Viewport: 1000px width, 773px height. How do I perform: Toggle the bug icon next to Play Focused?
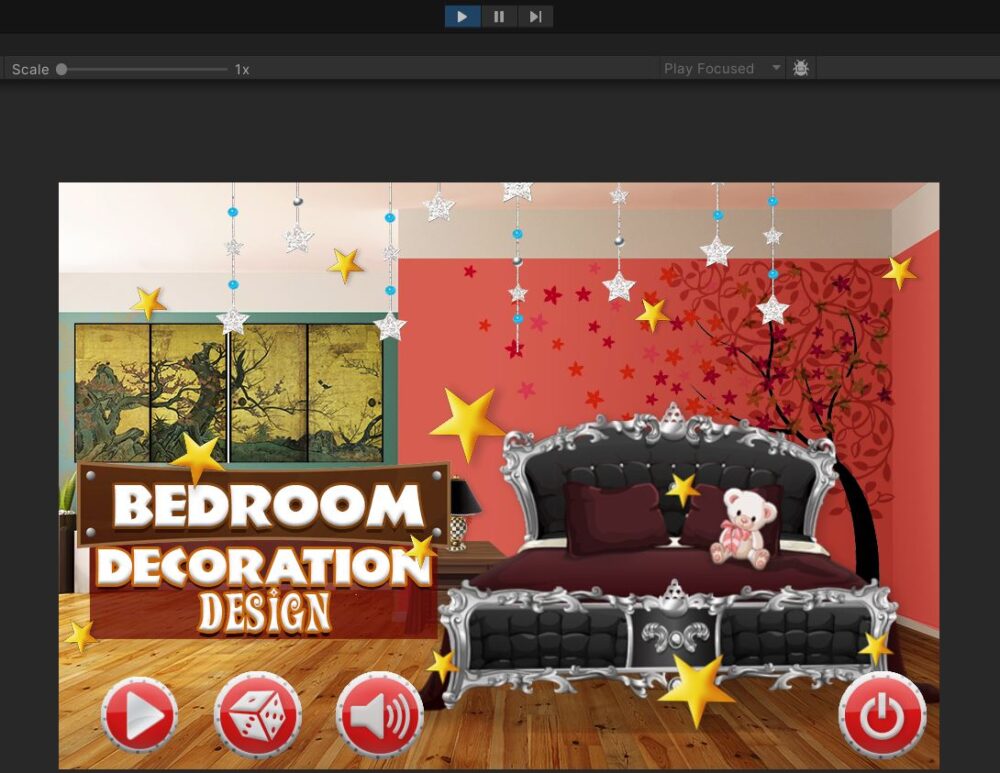[801, 68]
